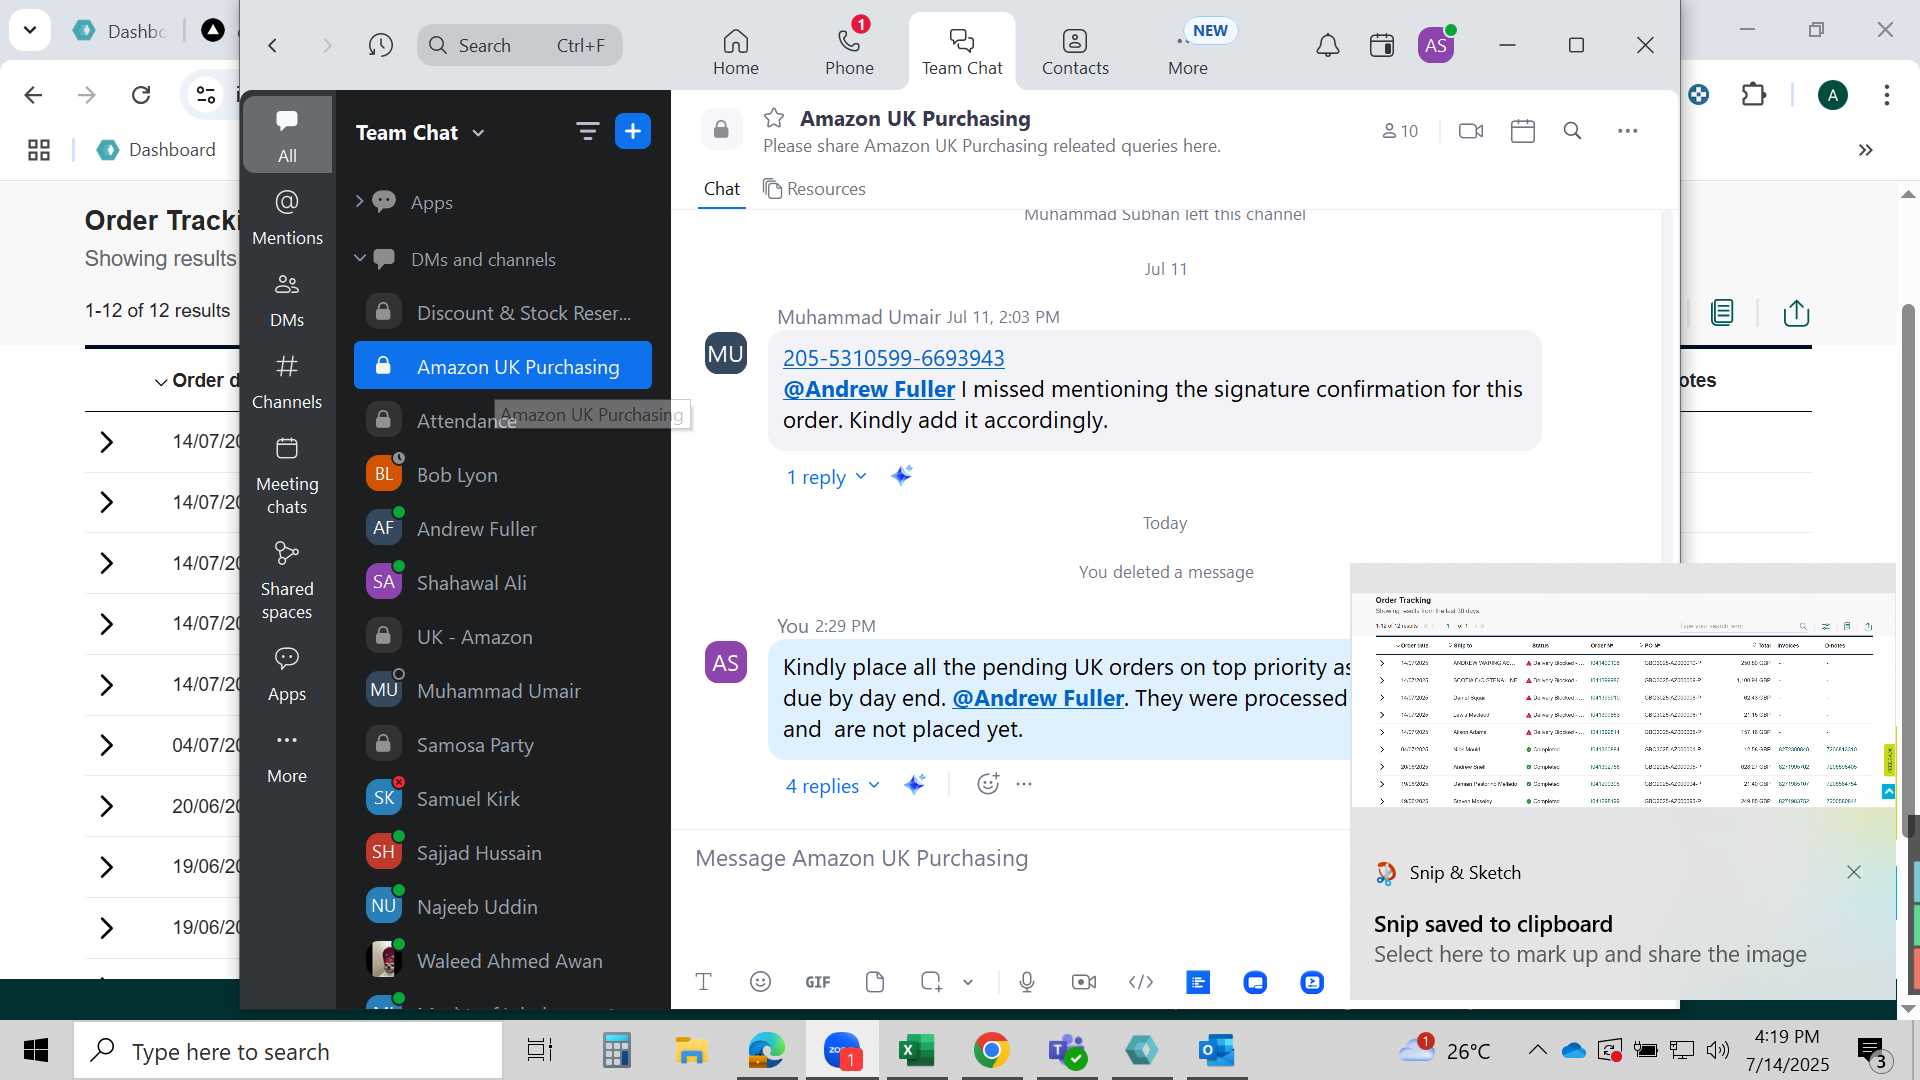The width and height of the screenshot is (1920, 1080).
Task: Switch to the Resources tab
Action: click(x=814, y=189)
